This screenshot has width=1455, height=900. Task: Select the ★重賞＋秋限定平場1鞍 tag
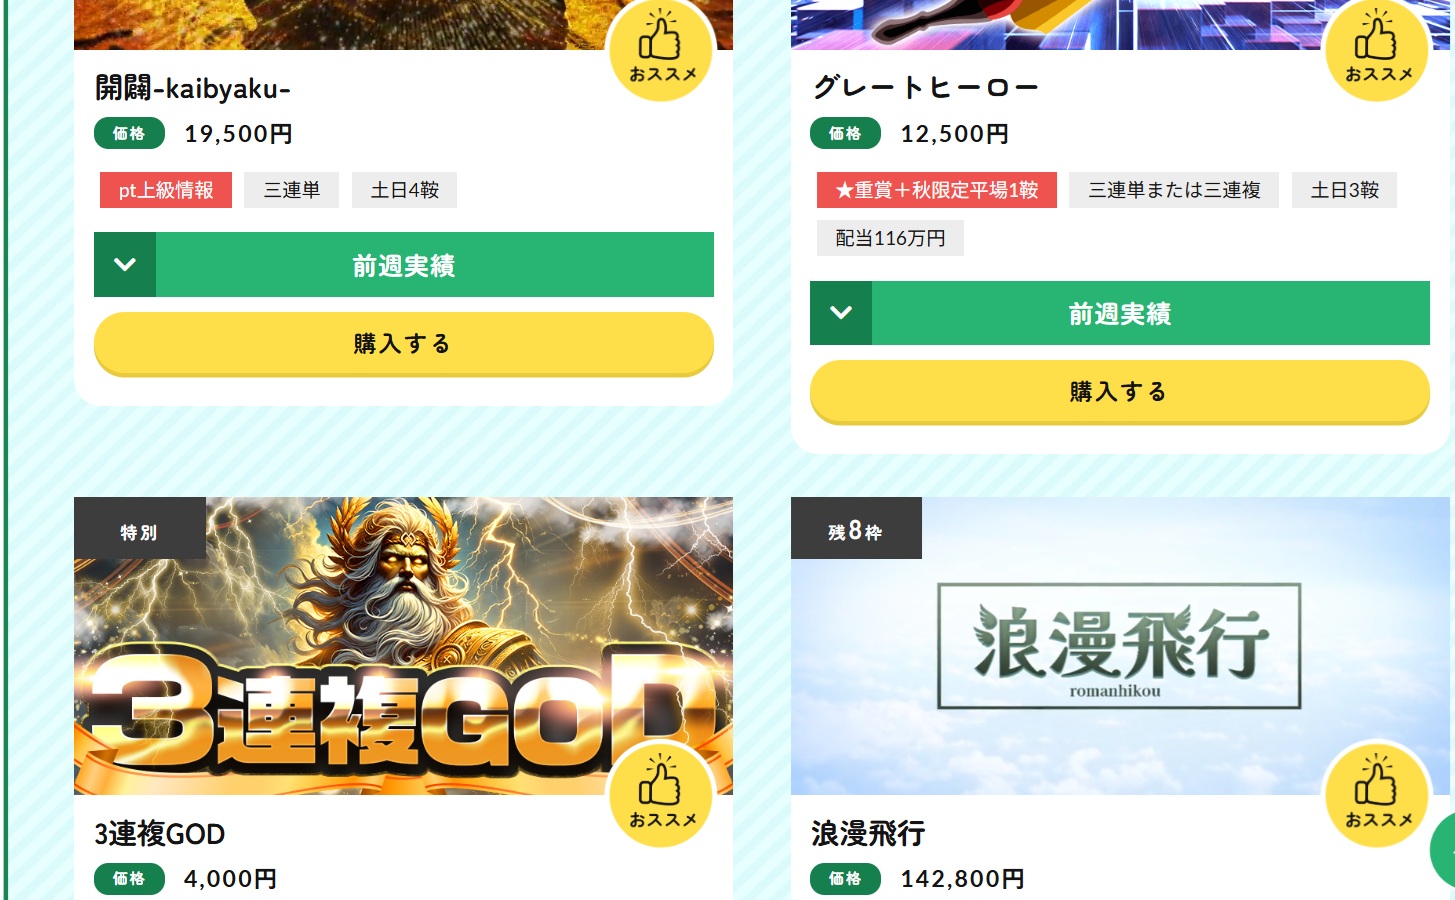click(937, 190)
